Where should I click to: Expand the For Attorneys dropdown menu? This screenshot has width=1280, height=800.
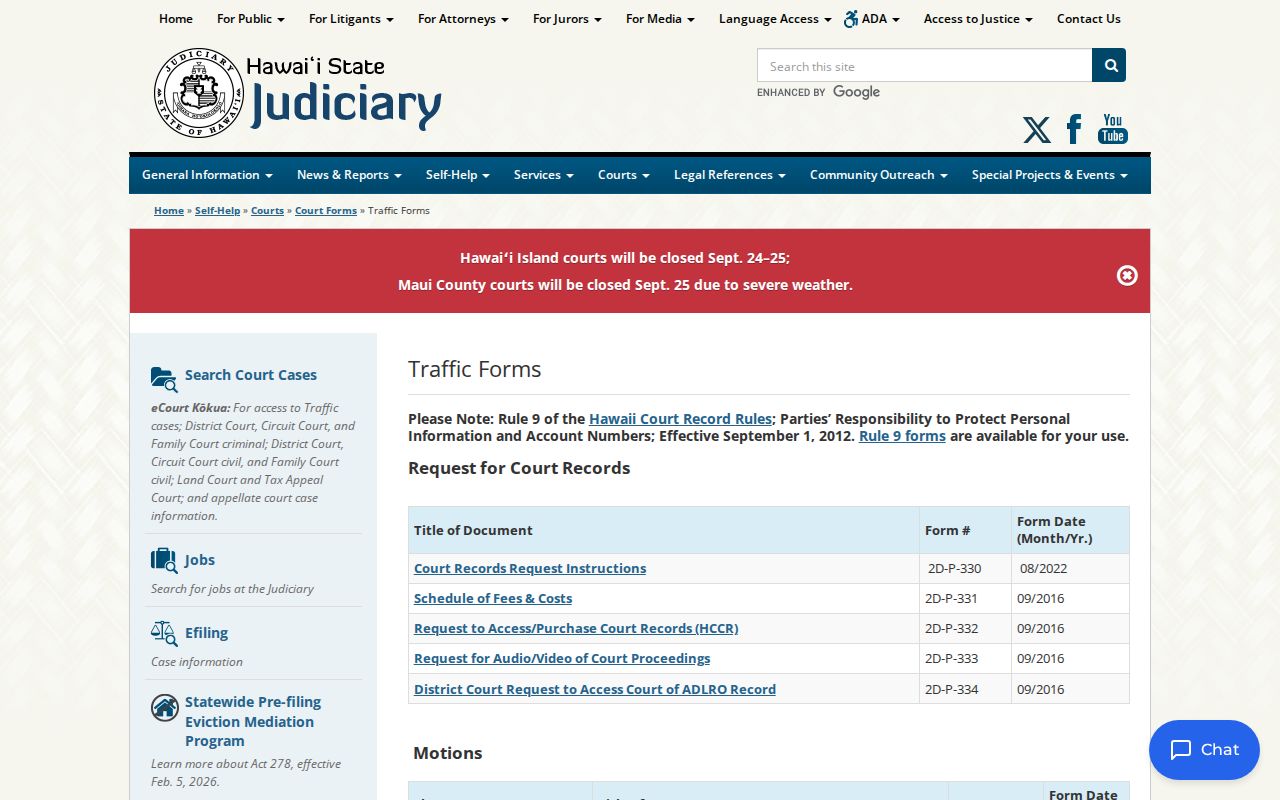(x=463, y=19)
